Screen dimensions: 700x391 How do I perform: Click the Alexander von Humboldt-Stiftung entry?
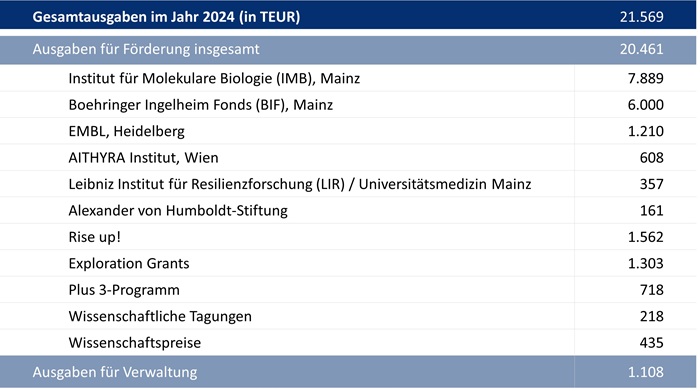178,210
